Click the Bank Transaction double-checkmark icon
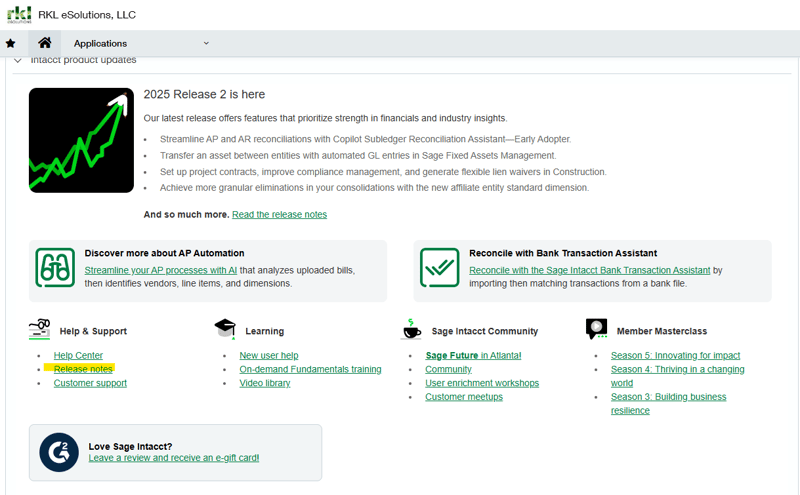 coord(439,268)
